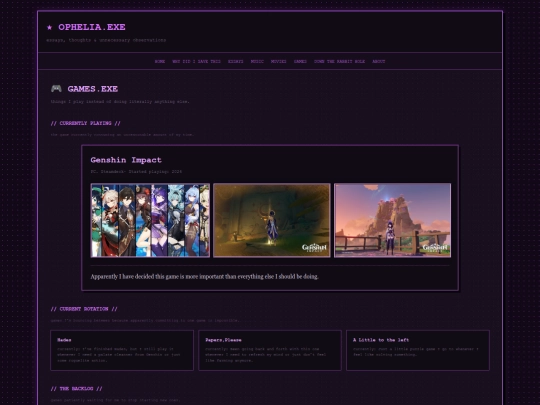Open the Hades game card
This screenshot has width=540, height=405.
(122, 351)
